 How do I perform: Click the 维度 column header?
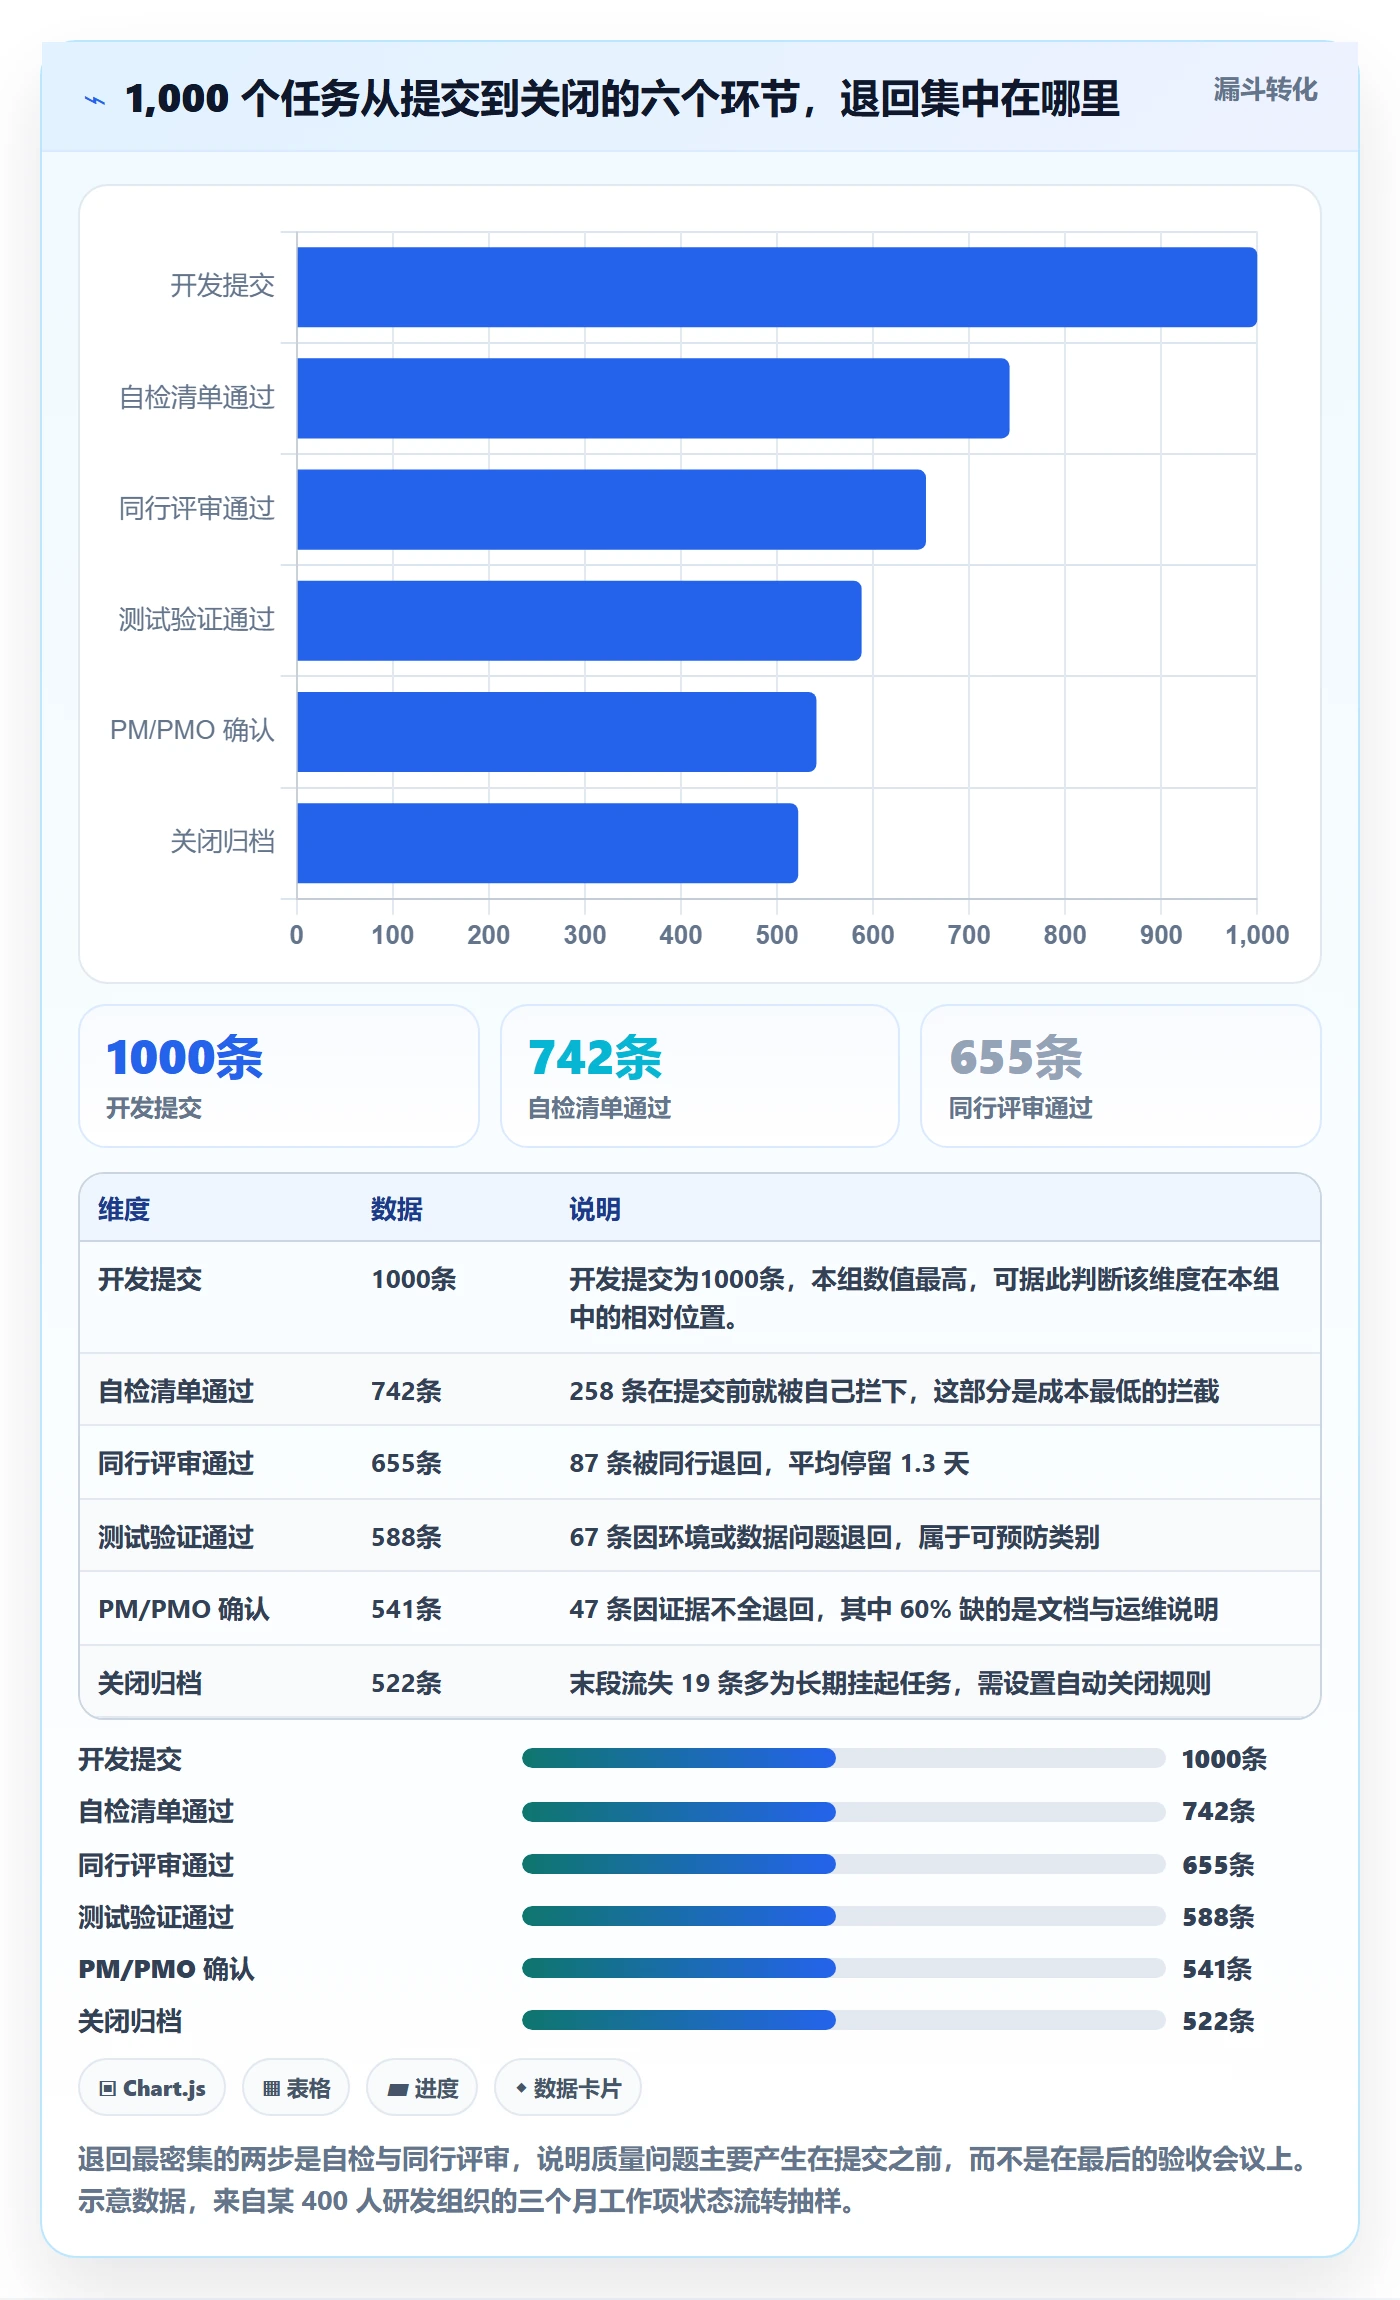(124, 1209)
